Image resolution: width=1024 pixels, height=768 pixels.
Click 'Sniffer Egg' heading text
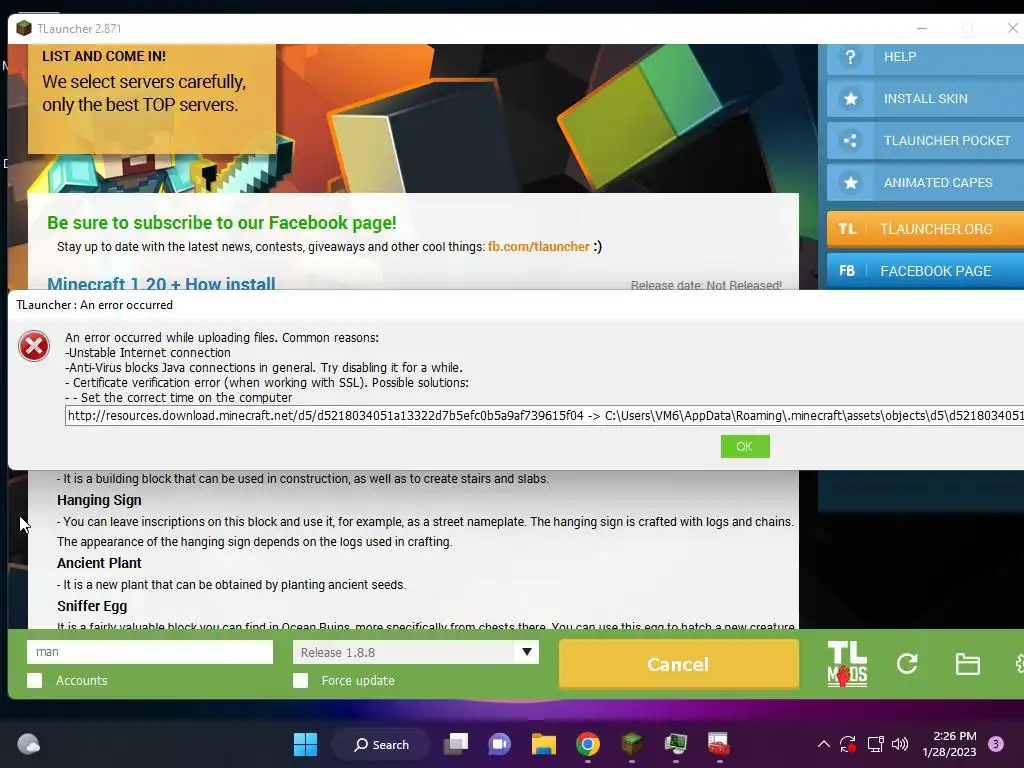pyautogui.click(x=92, y=606)
